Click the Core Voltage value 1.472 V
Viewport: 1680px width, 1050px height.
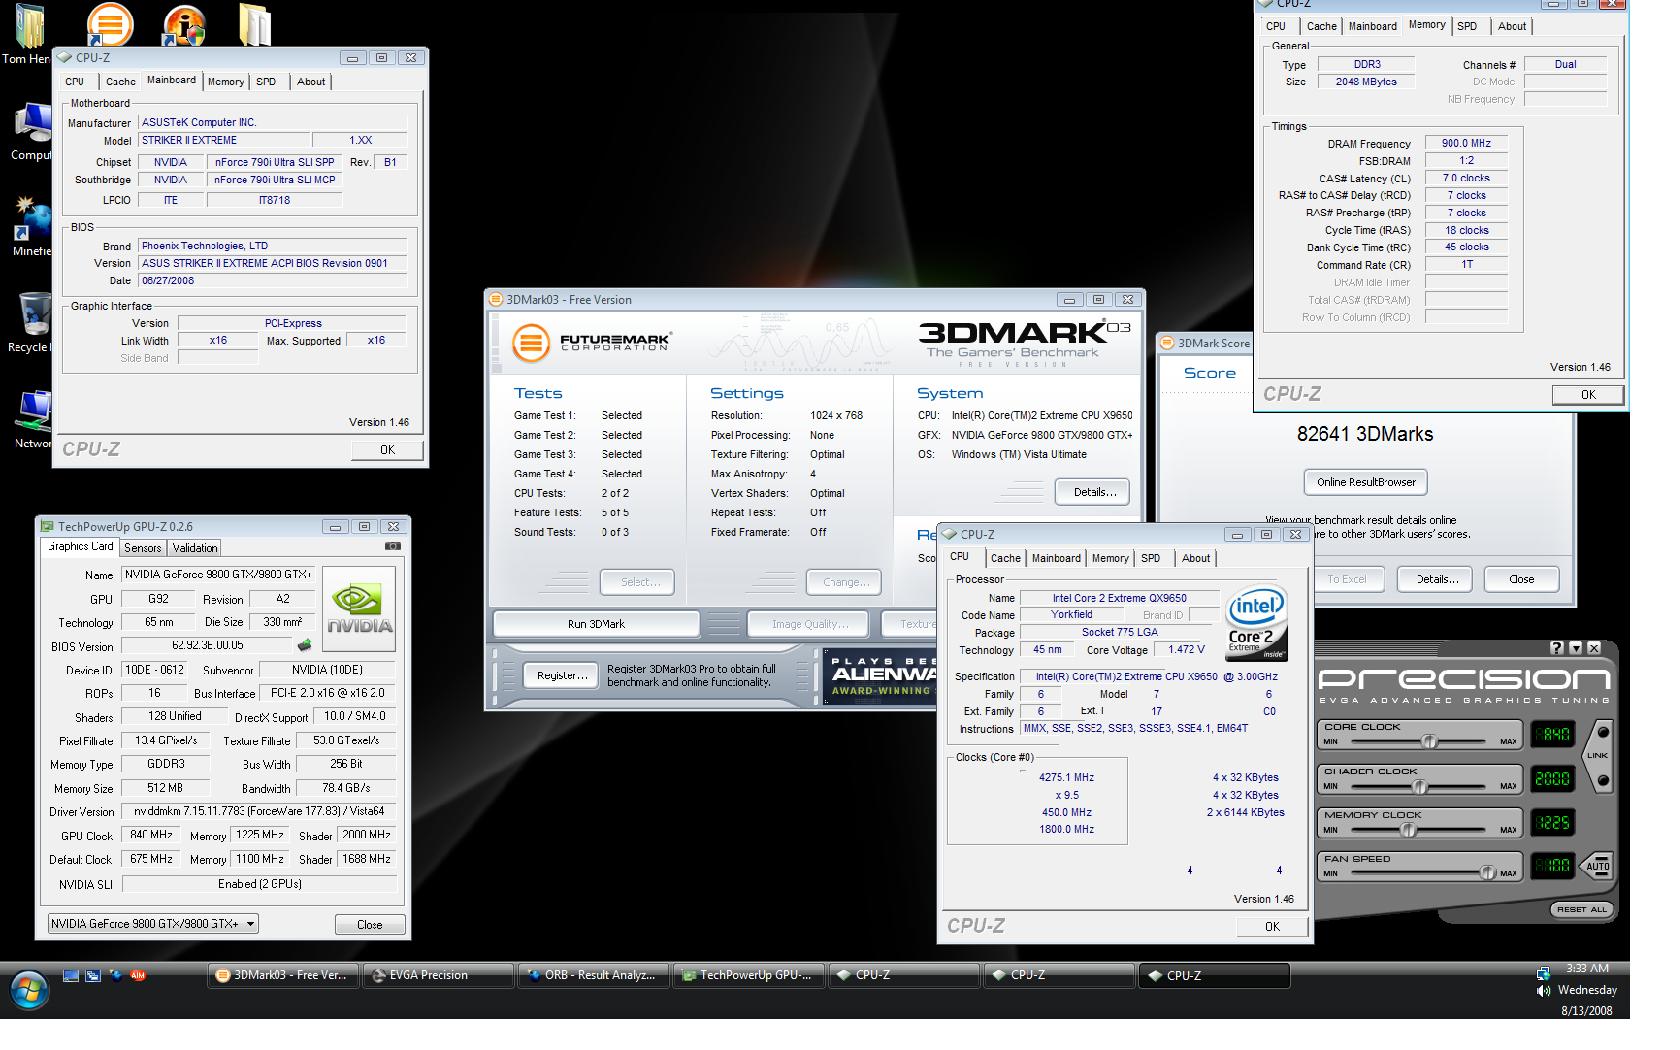[x=1186, y=650]
